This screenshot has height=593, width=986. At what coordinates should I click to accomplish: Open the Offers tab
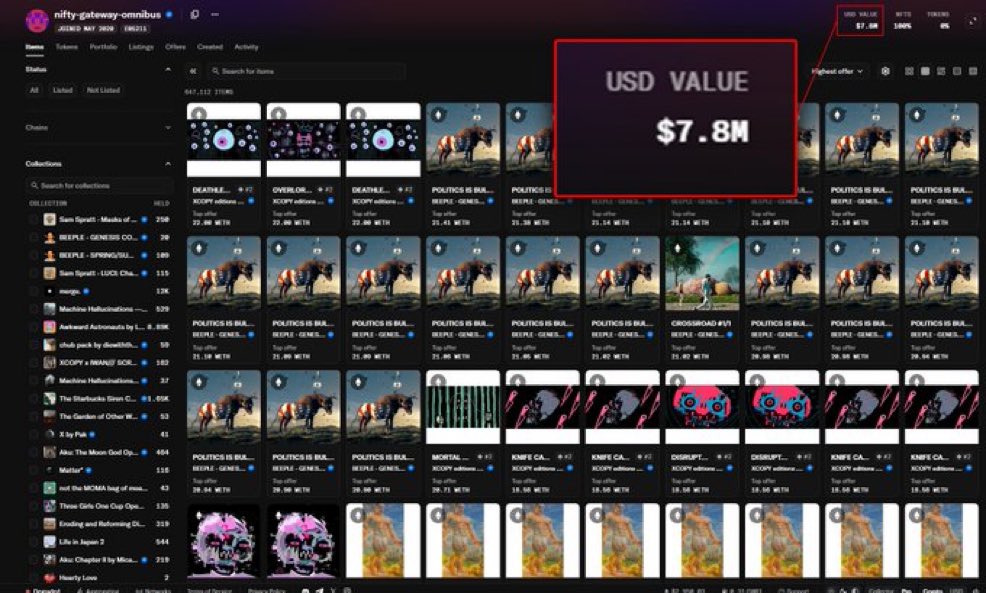(x=175, y=47)
